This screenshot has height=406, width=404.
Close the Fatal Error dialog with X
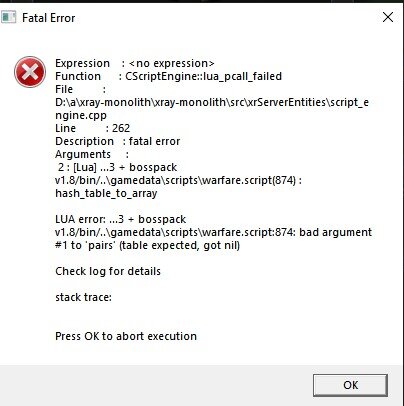[388, 17]
